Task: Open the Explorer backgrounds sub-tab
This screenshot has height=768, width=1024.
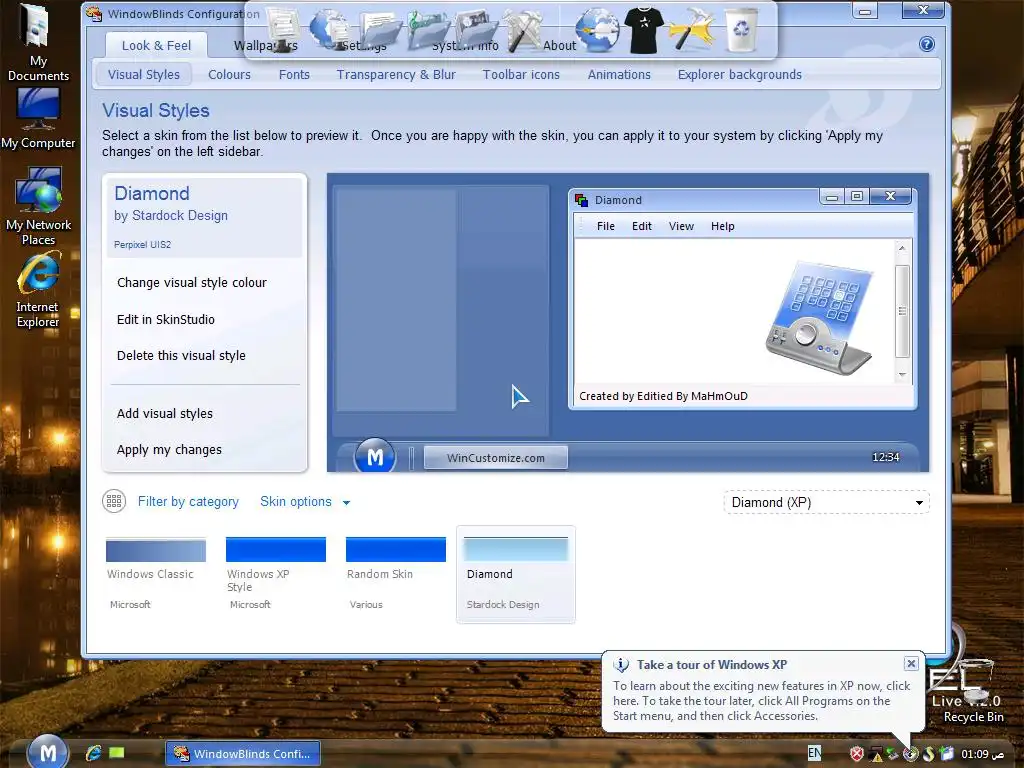Action: pos(739,74)
